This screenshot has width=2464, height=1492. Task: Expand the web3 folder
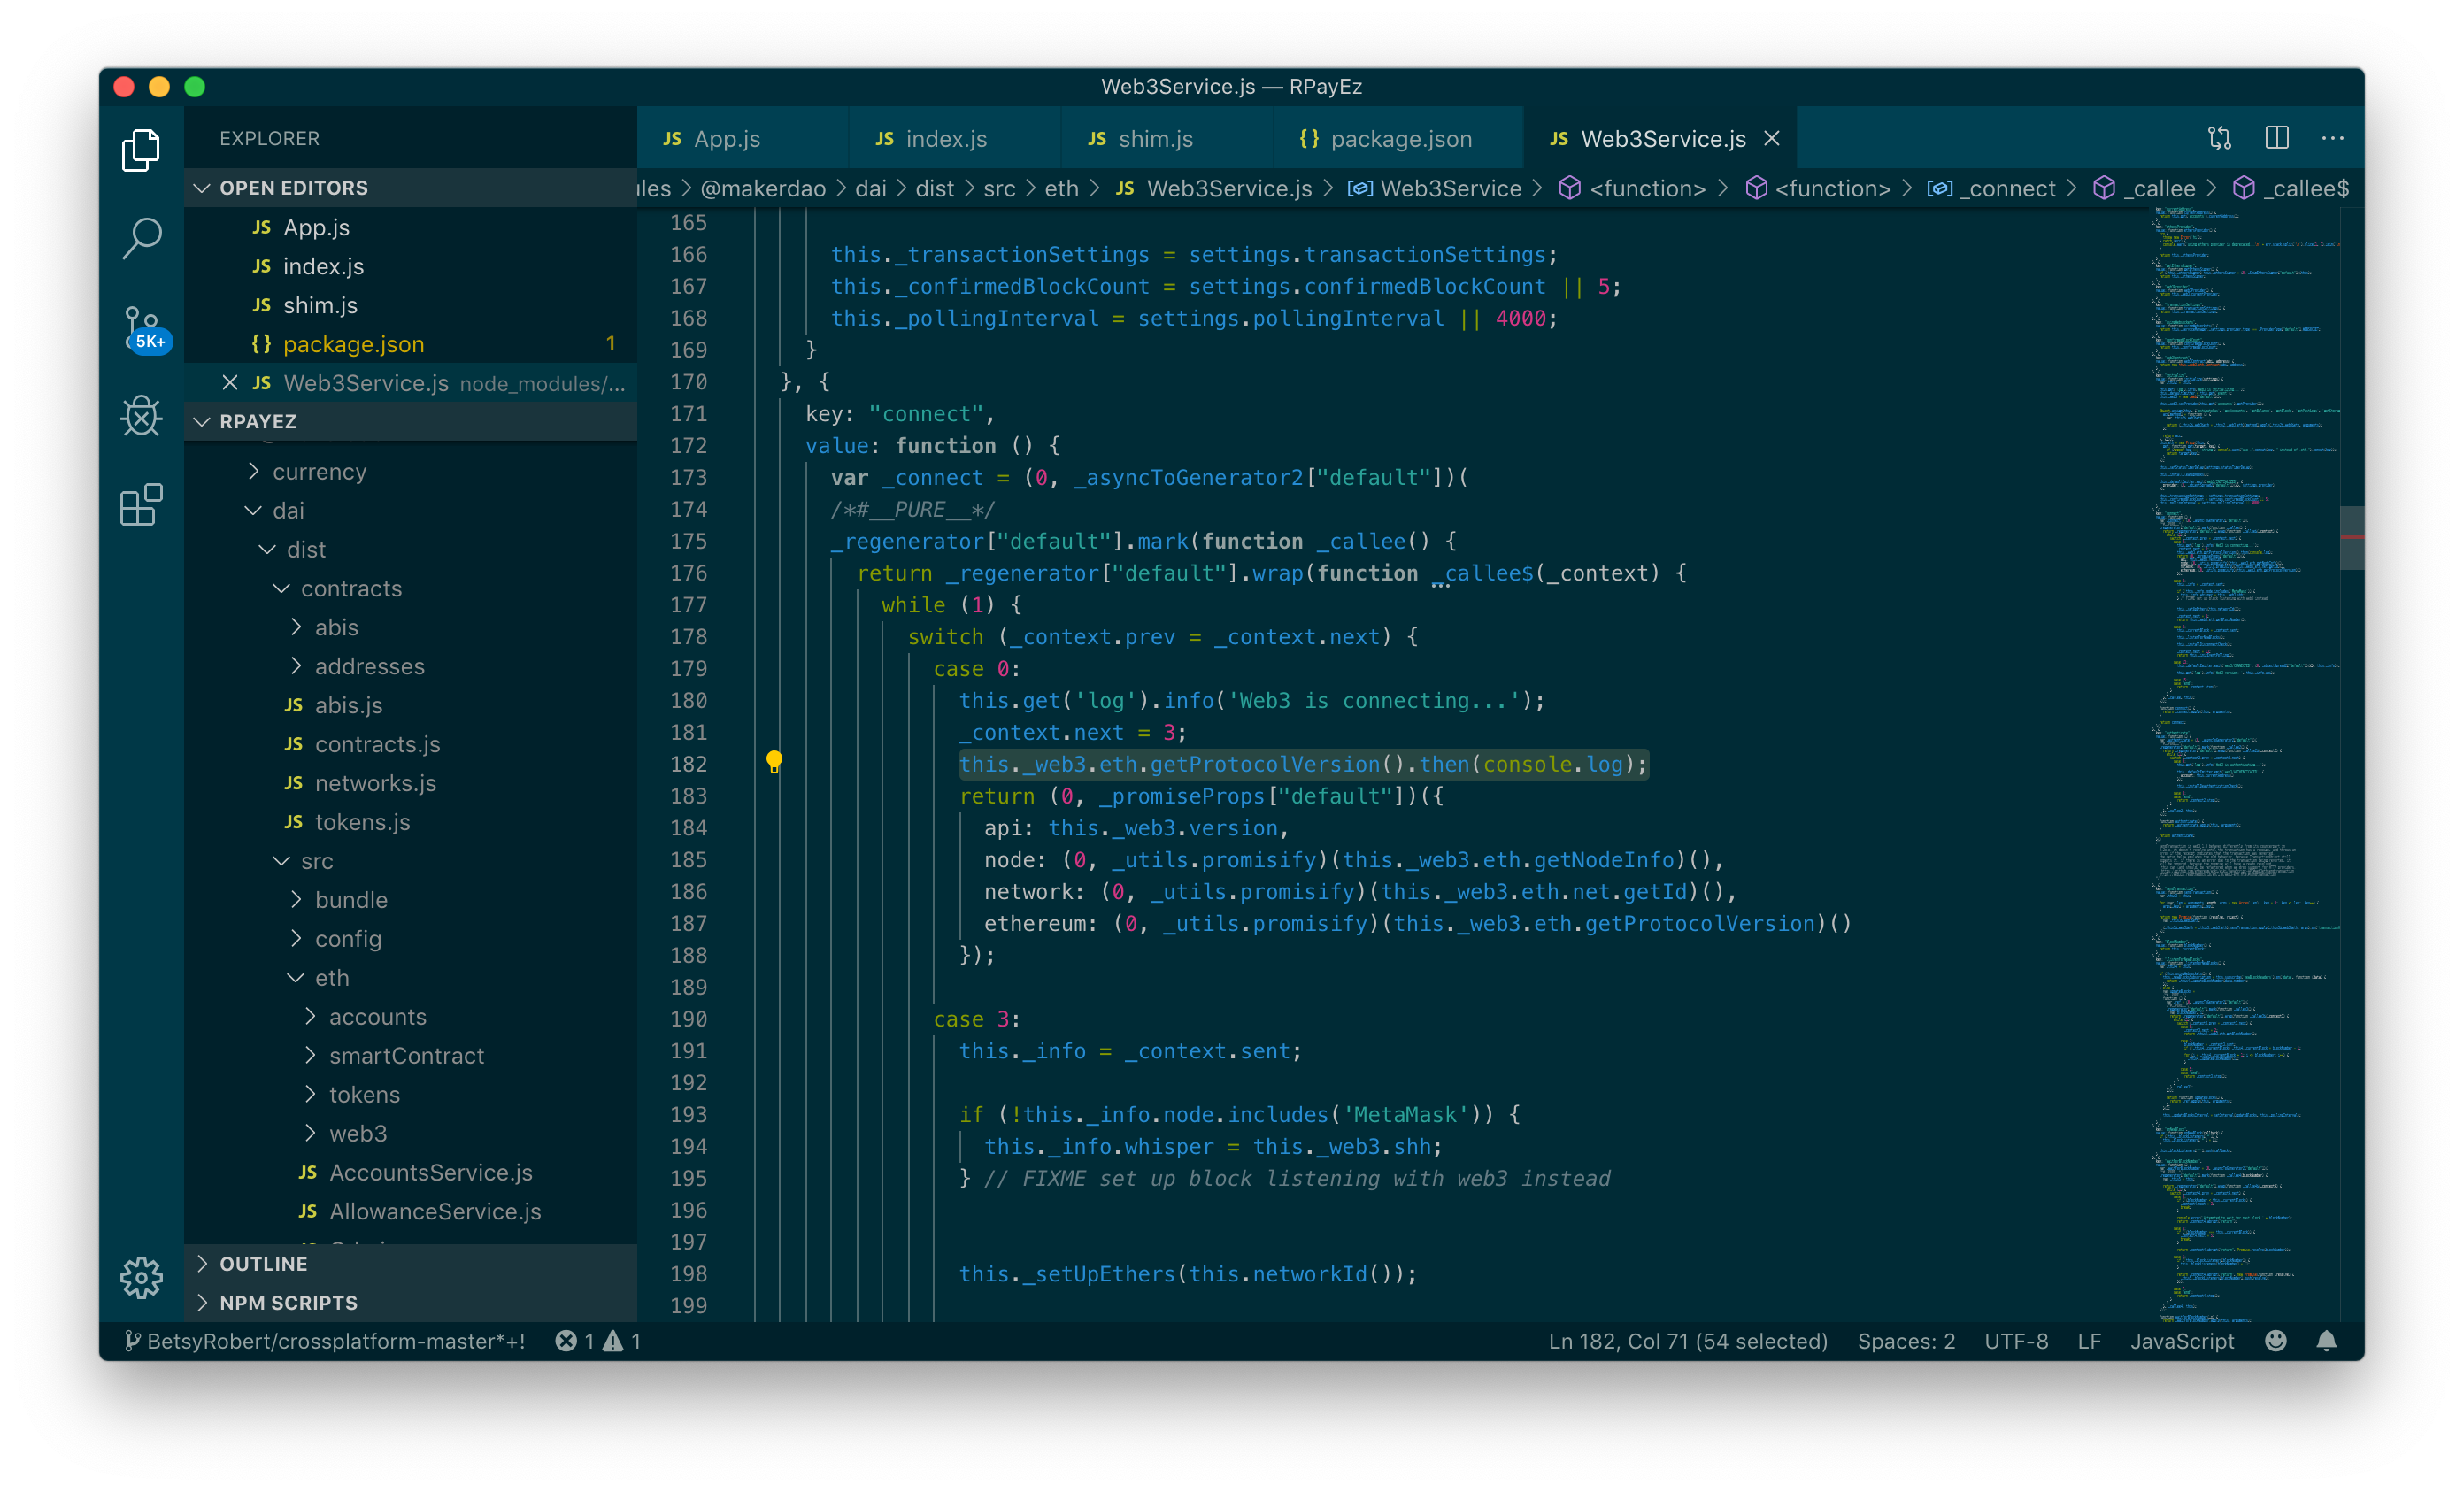(x=410, y=1133)
